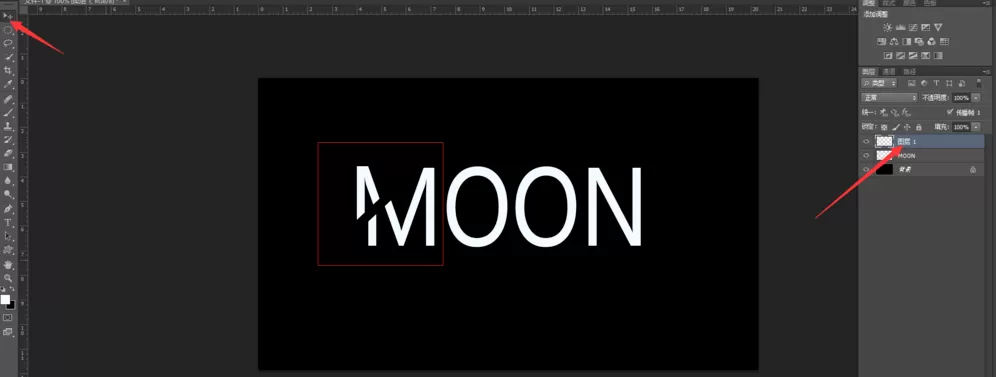Viewport: 996px width, 377px height.
Task: Toggle Quick Mask mode
Action: coord(8,317)
